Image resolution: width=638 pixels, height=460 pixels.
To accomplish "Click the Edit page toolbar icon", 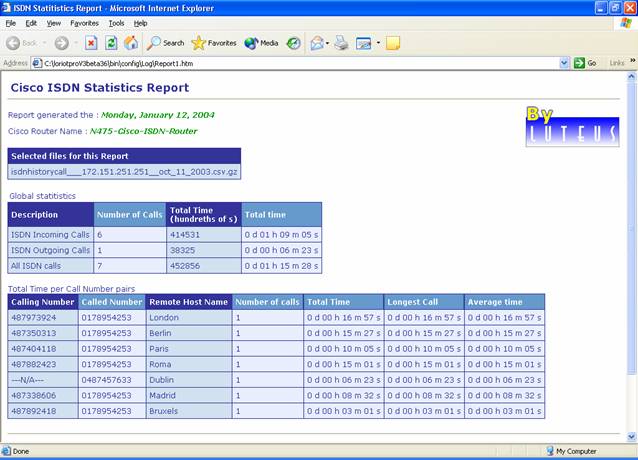I will (363, 43).
